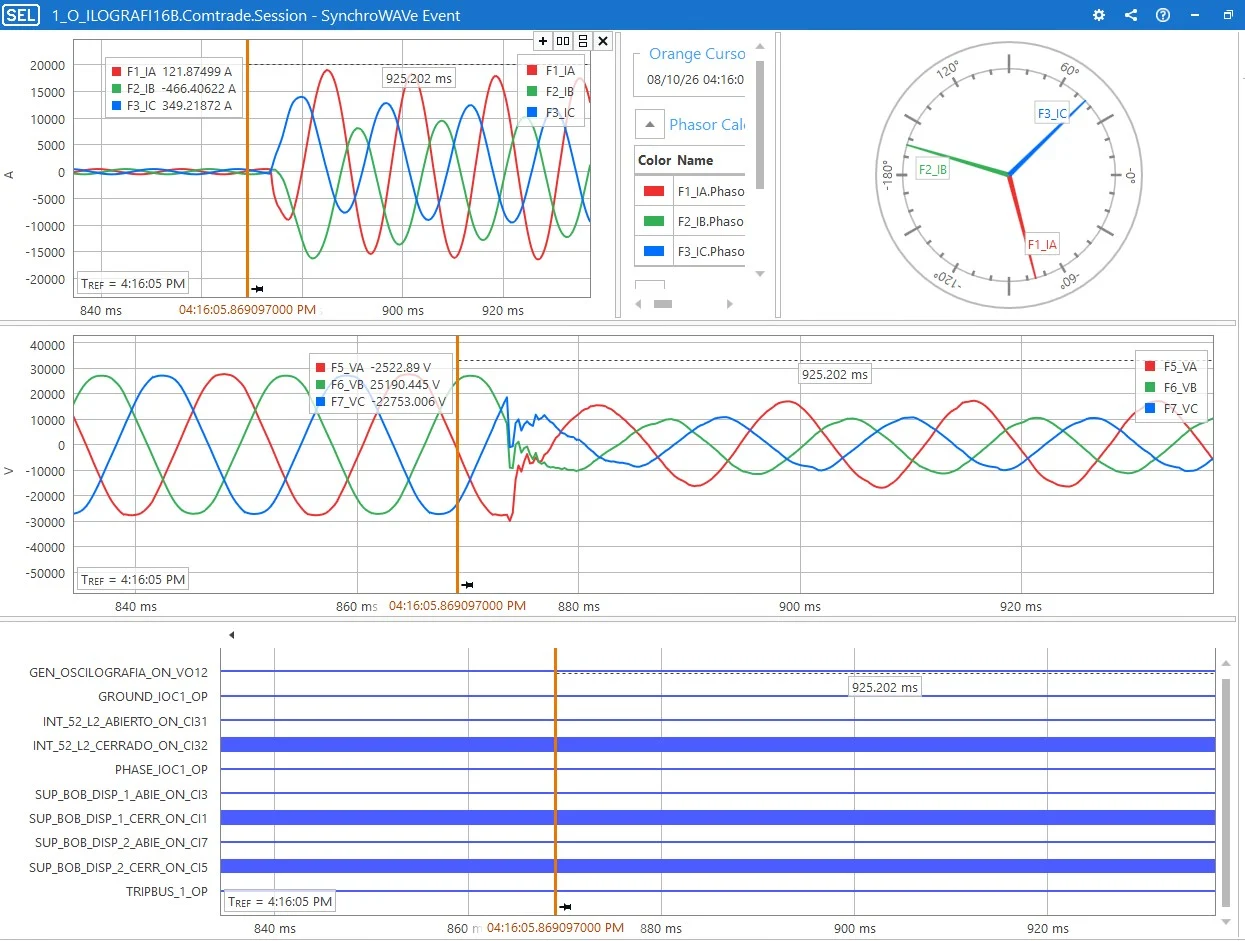The height and width of the screenshot is (941, 1245).
Task: Click F7_VC -22753.006 V cursor readout
Action: tap(381, 403)
